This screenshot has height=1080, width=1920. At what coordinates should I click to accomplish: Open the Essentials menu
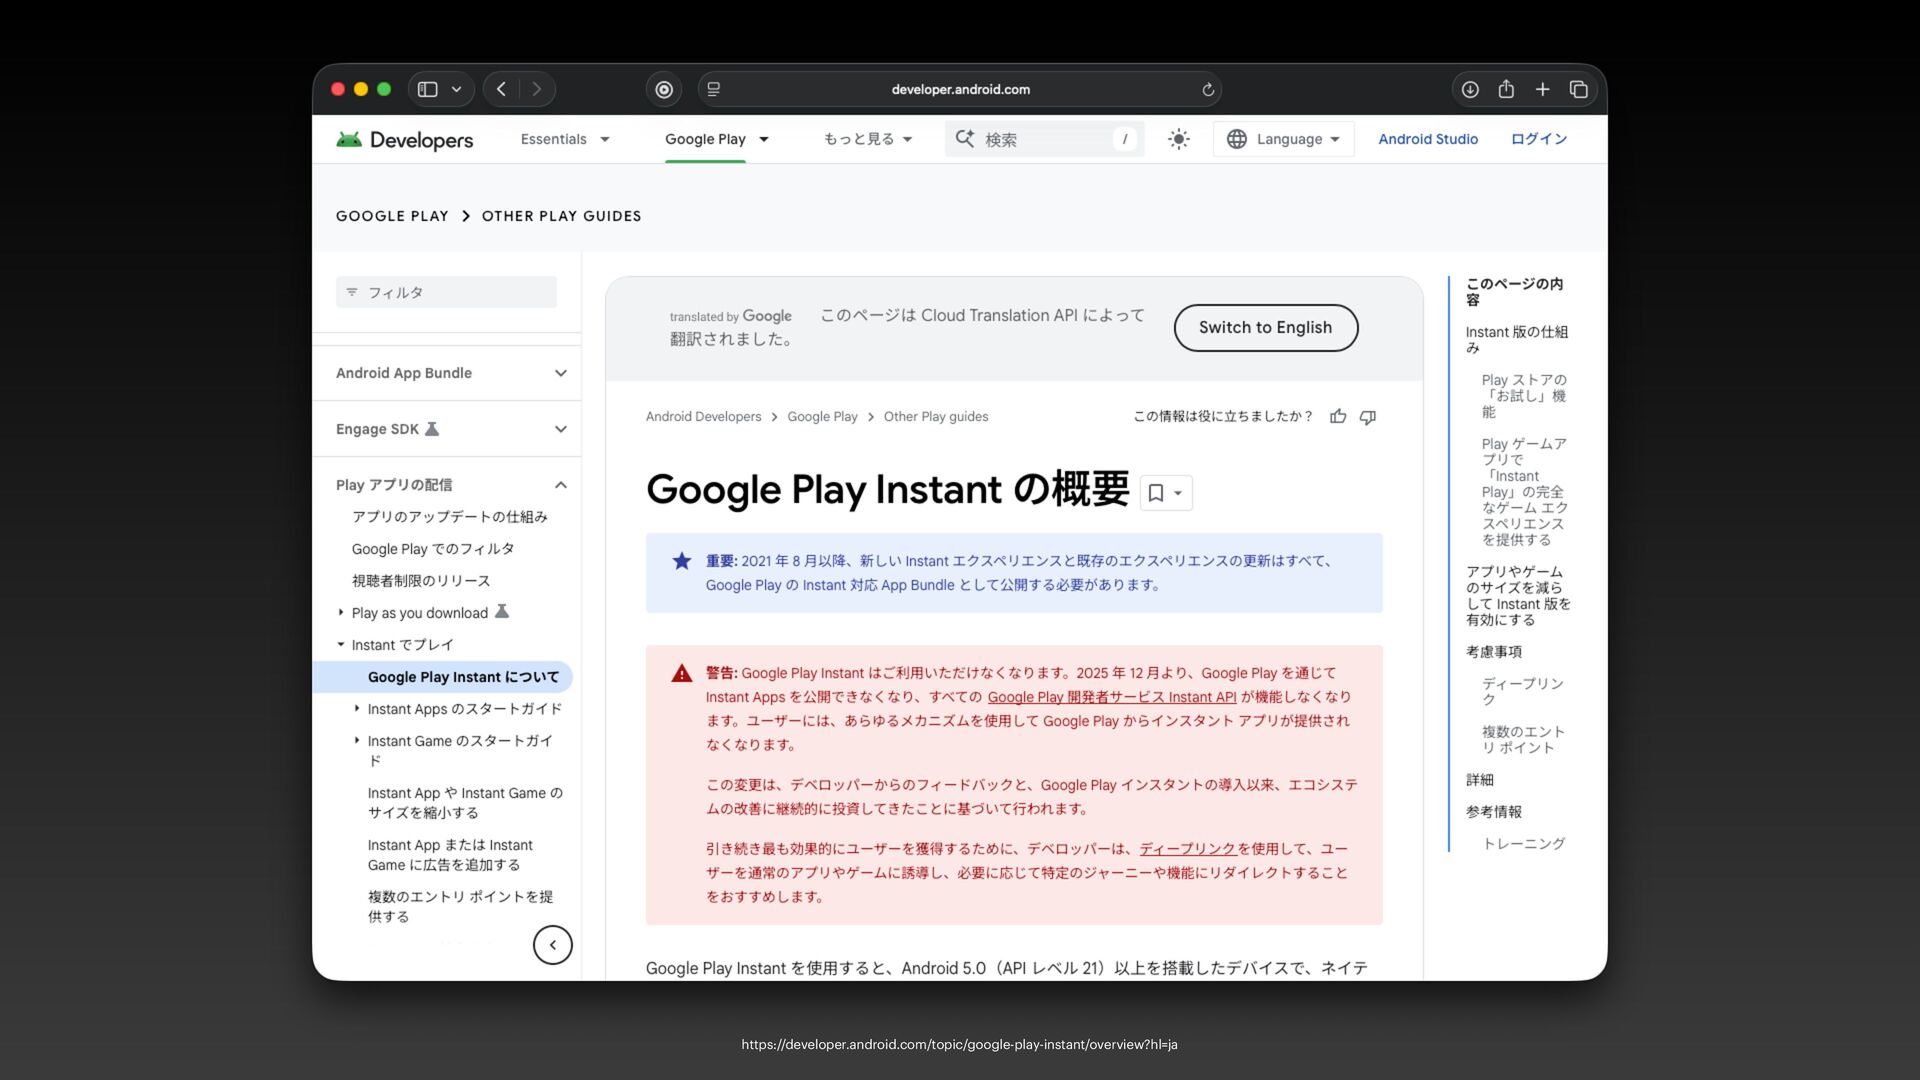click(x=565, y=139)
